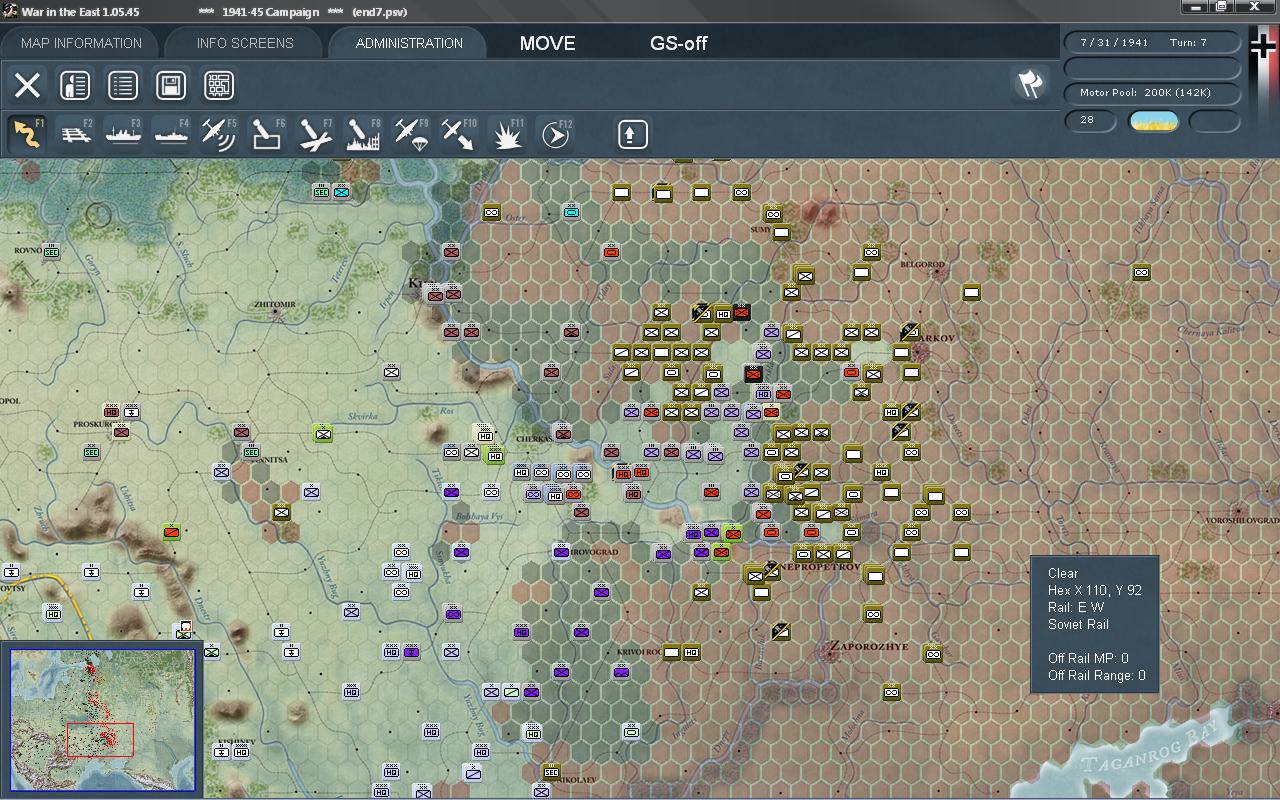Click the GS-off indicator
Viewport: 1280px width, 800px height.
[679, 43]
